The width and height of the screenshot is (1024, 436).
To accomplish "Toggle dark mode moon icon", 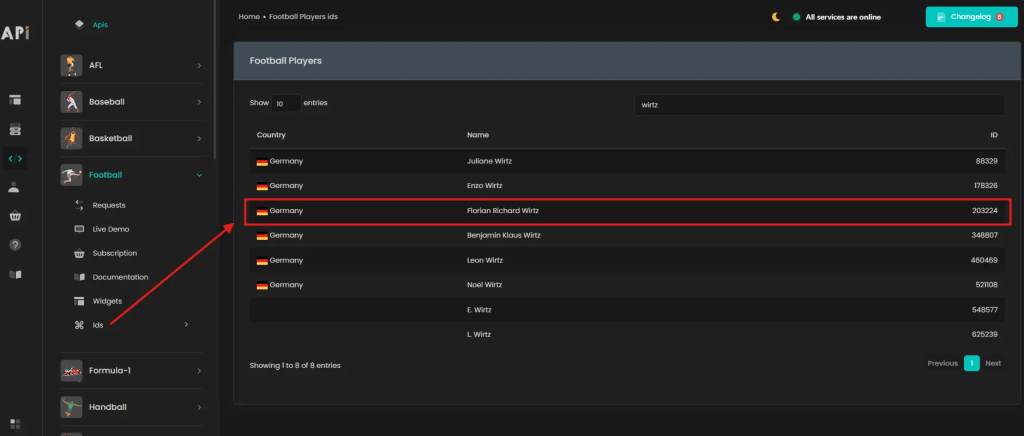I will tap(775, 17).
